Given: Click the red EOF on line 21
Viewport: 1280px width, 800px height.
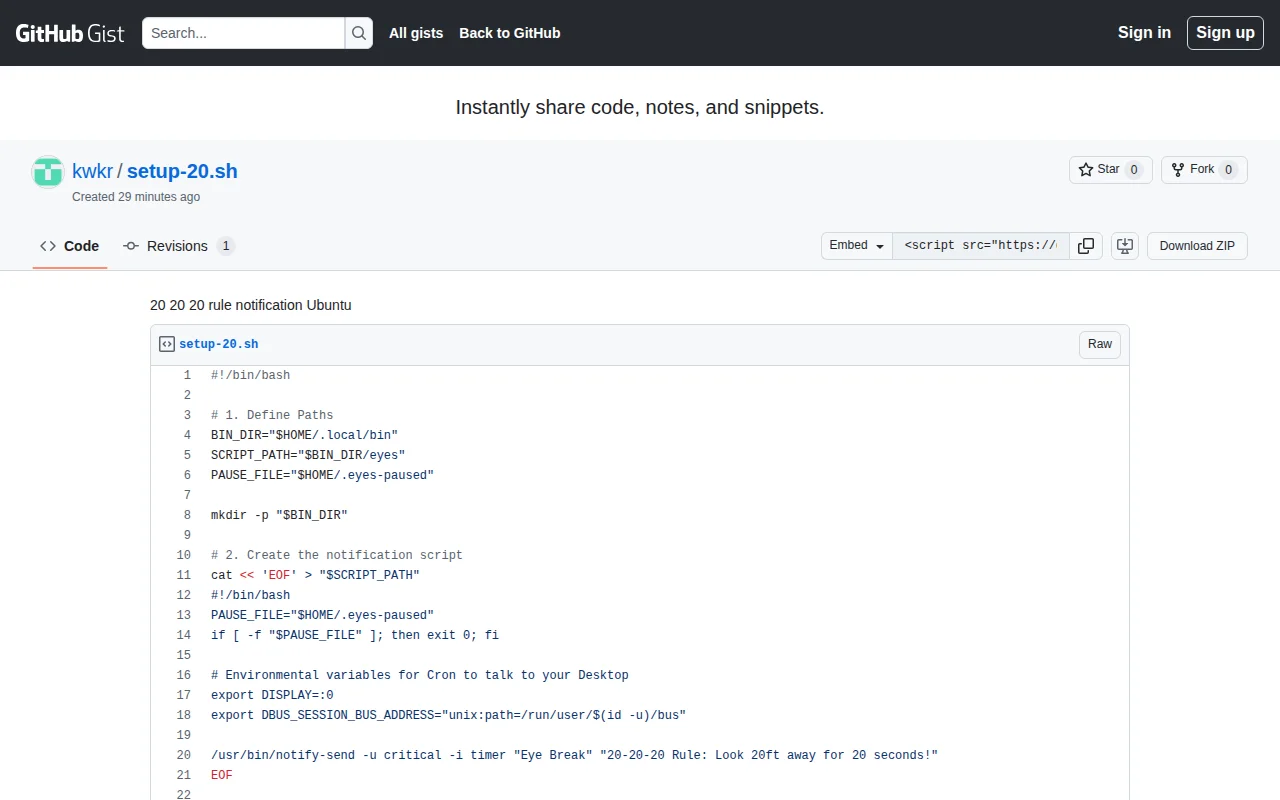Looking at the screenshot, I should 222,775.
